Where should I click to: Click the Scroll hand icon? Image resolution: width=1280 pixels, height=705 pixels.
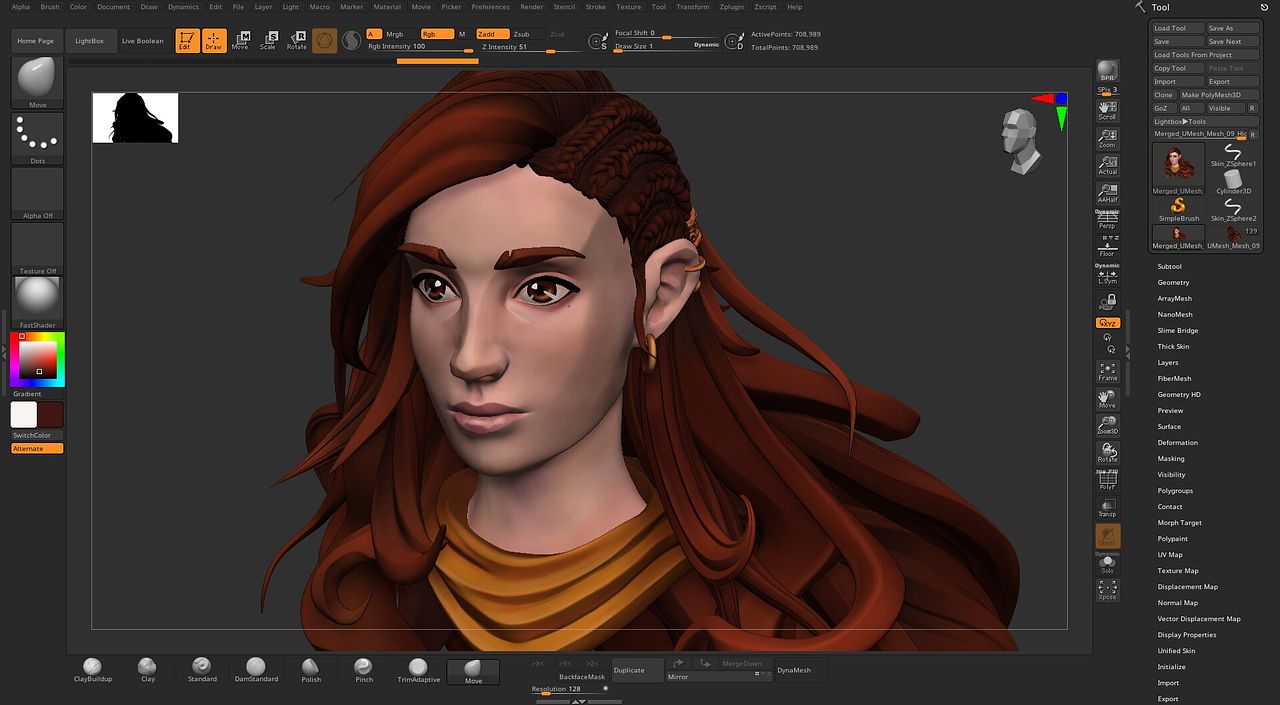[1107, 110]
